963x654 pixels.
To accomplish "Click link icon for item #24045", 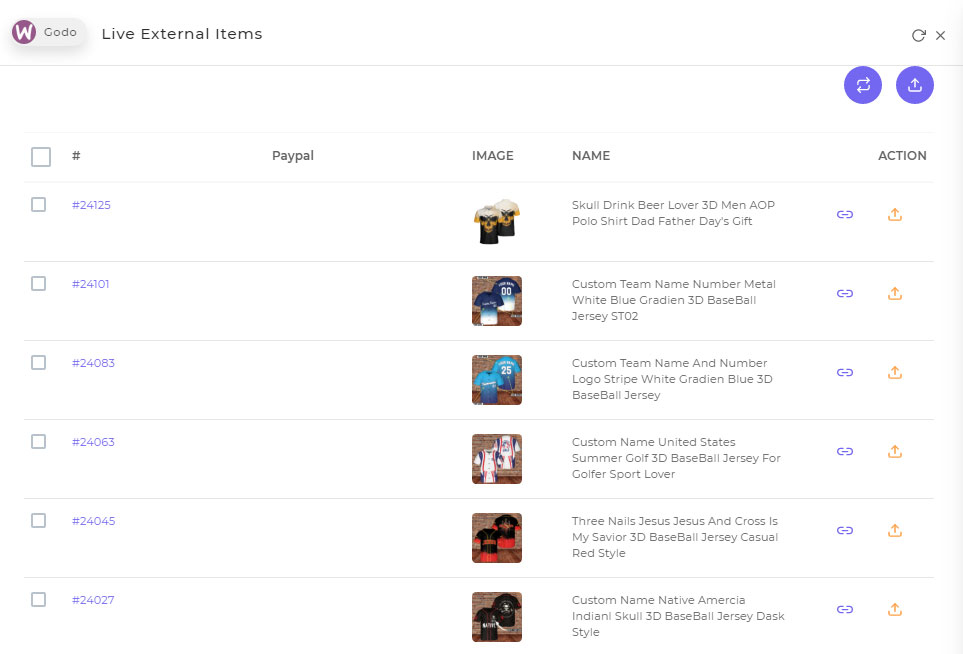I will (x=844, y=530).
